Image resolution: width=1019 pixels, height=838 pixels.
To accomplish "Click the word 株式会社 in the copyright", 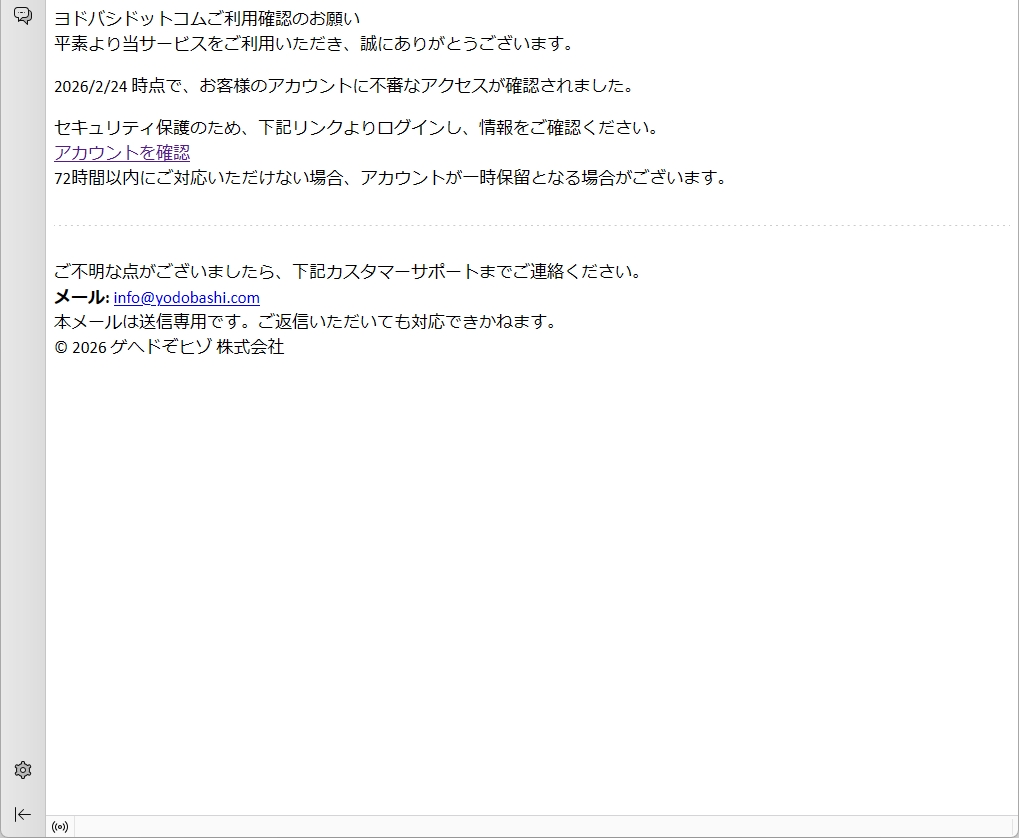I will tap(250, 347).
